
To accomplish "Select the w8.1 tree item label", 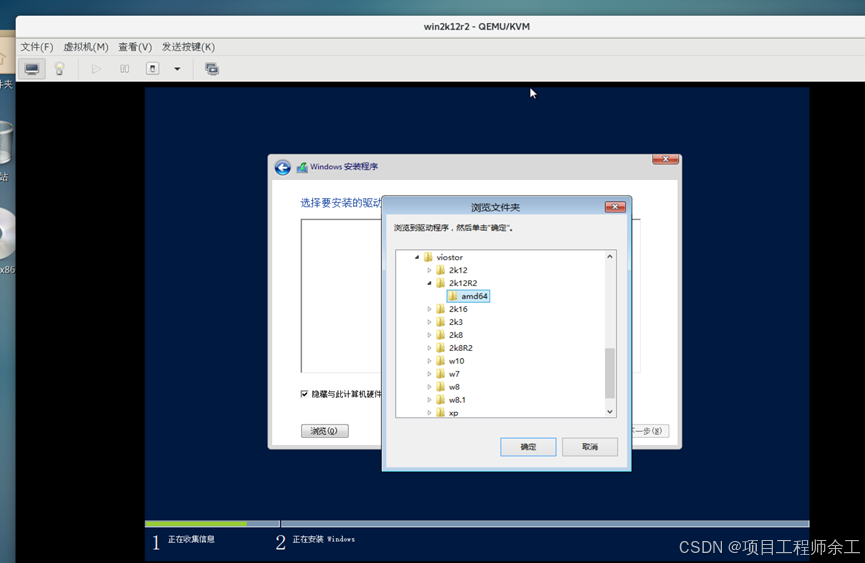I will (x=457, y=400).
